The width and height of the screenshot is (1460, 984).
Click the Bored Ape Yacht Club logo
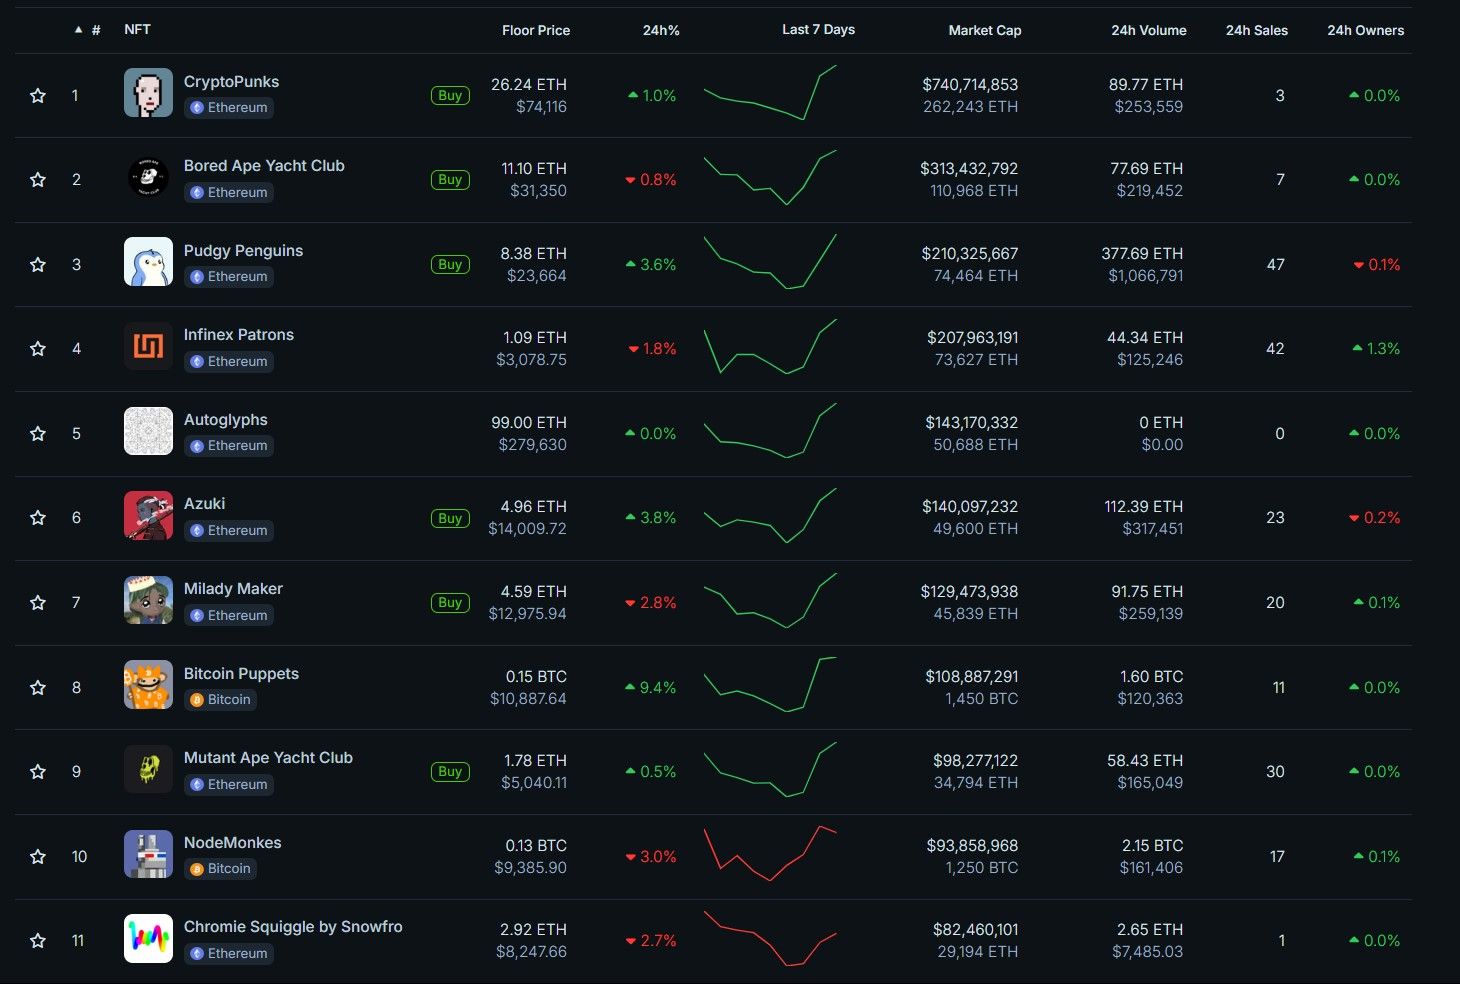pos(148,178)
